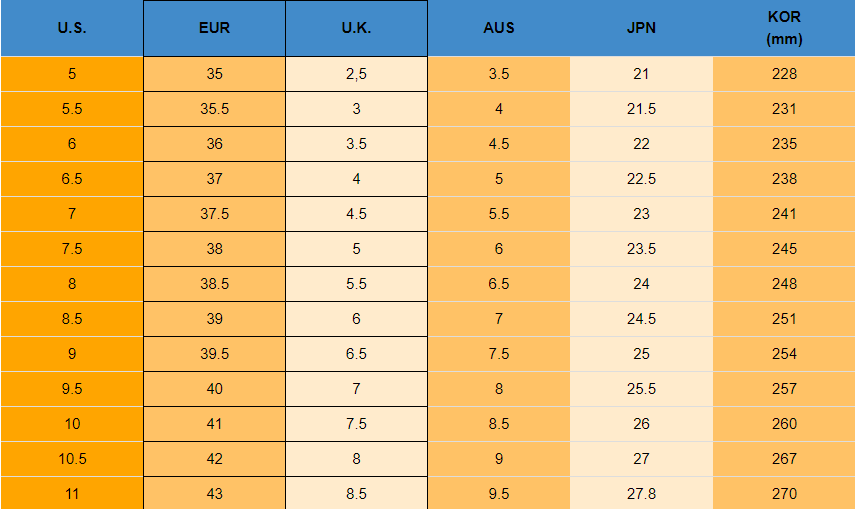The height and width of the screenshot is (509, 855).
Task: Select JPN size 22.5 cell
Action: click(641, 179)
